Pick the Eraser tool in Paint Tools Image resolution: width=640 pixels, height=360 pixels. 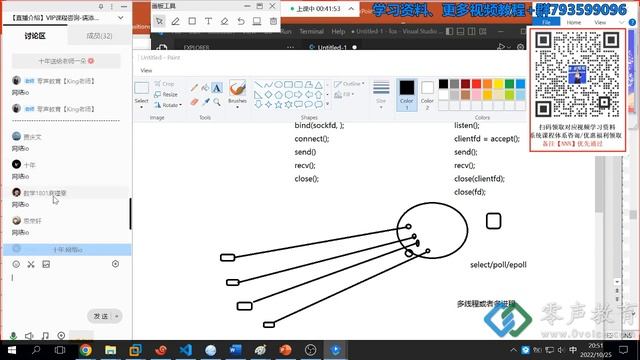tap(194, 102)
